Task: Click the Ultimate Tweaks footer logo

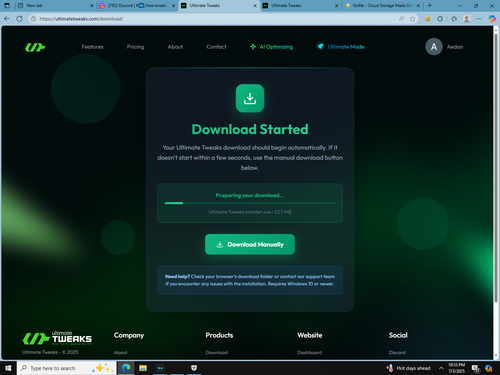Action: (x=57, y=338)
